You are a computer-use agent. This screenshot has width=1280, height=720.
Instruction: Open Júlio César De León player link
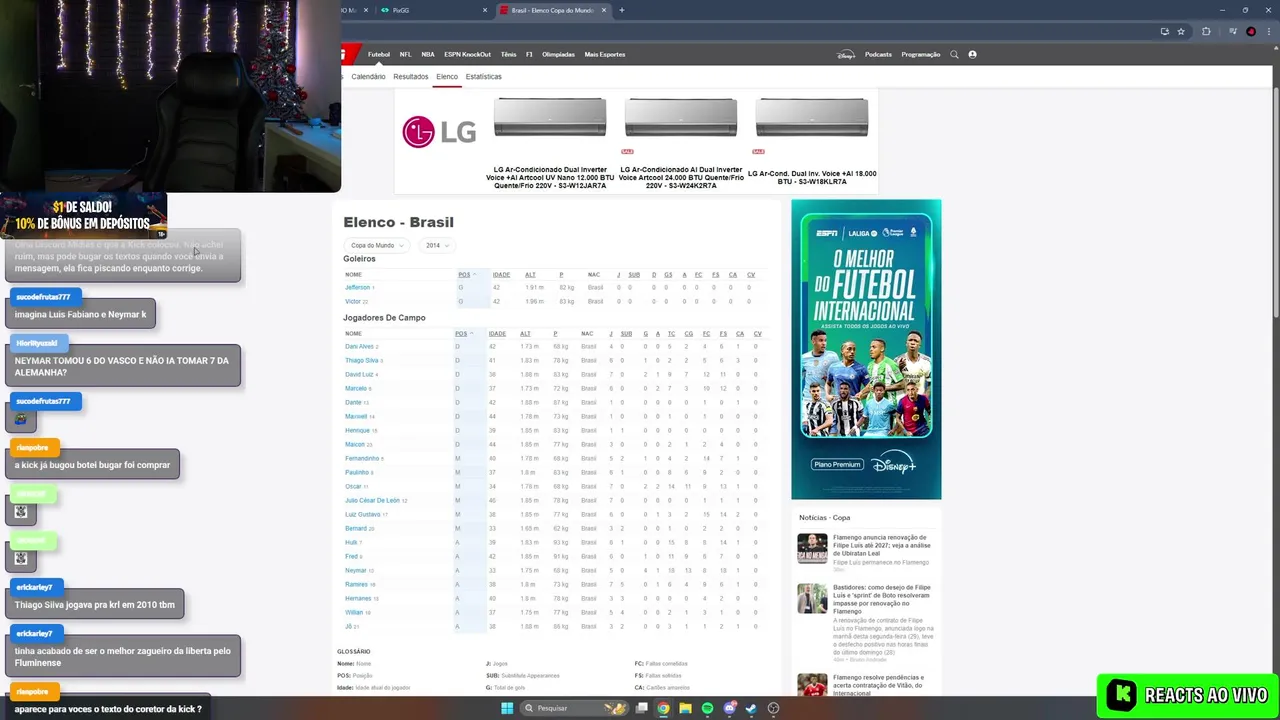pyautogui.click(x=372, y=500)
